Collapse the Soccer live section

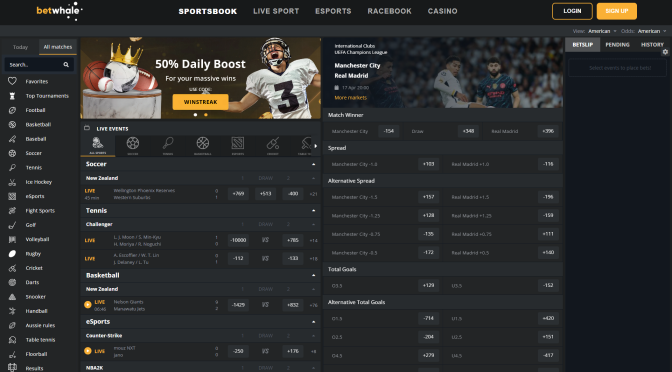click(x=313, y=165)
